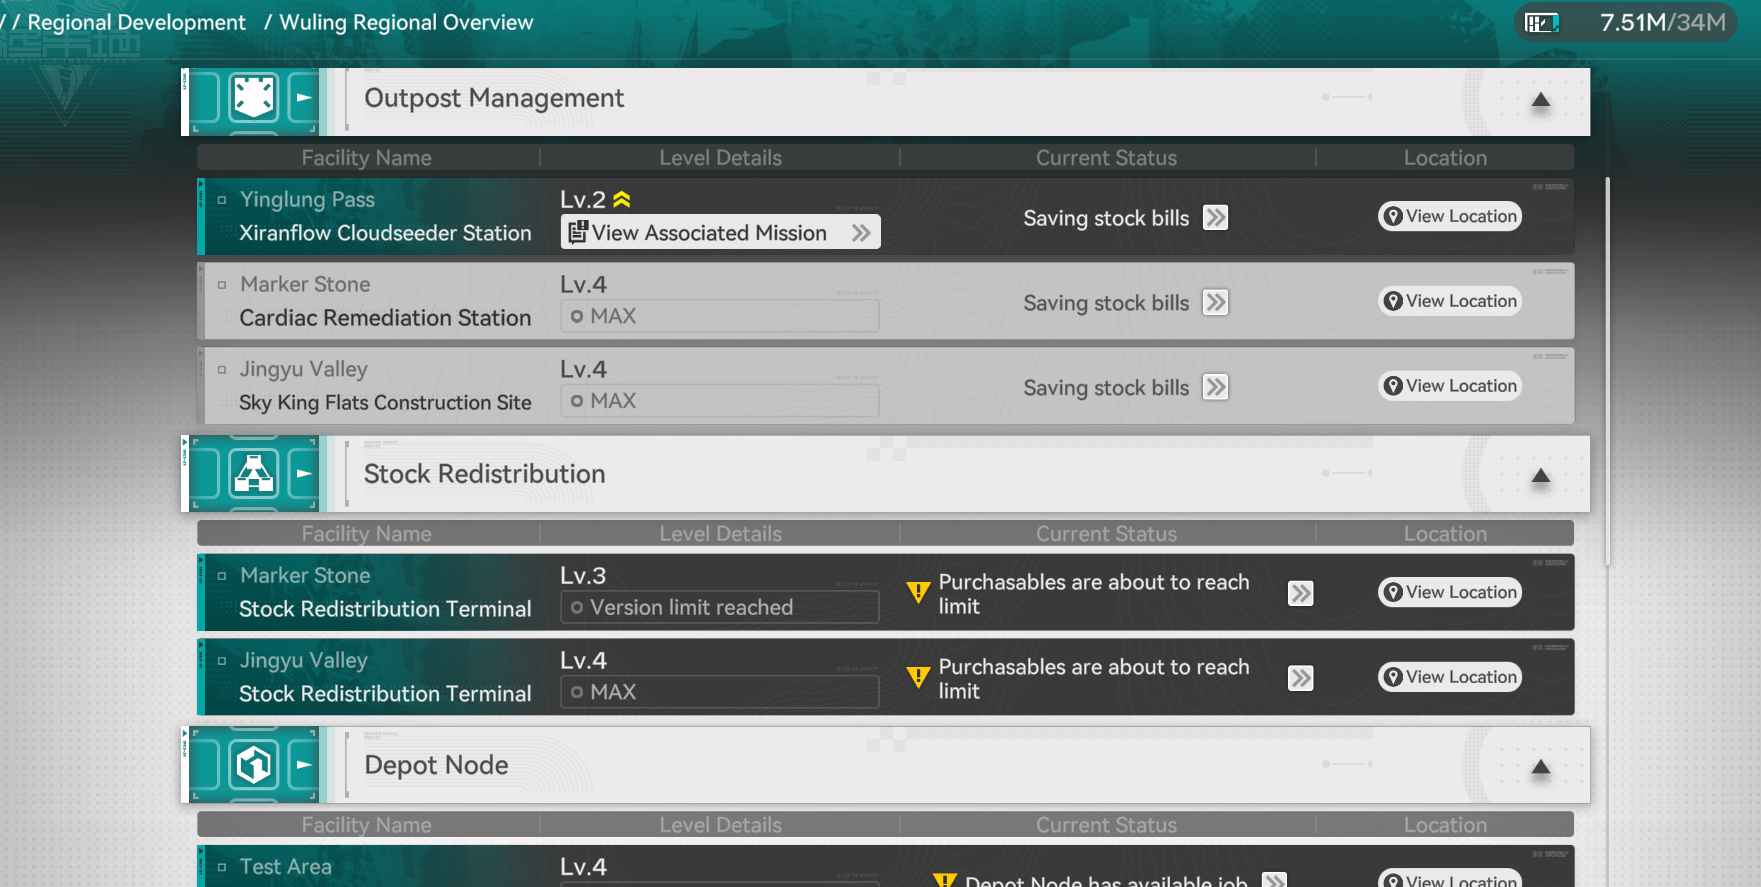Click the 7.51M/34M stock bill counter
1761x887 pixels.
click(x=1663, y=22)
